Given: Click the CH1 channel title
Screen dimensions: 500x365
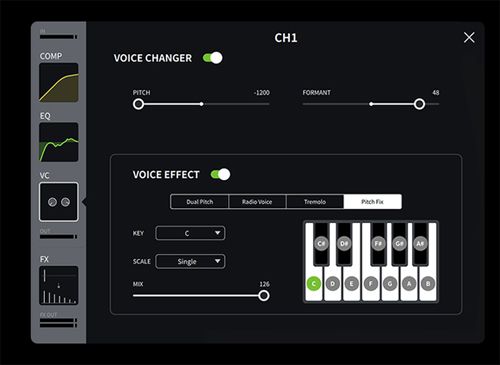Looking at the screenshot, I should coord(286,38).
